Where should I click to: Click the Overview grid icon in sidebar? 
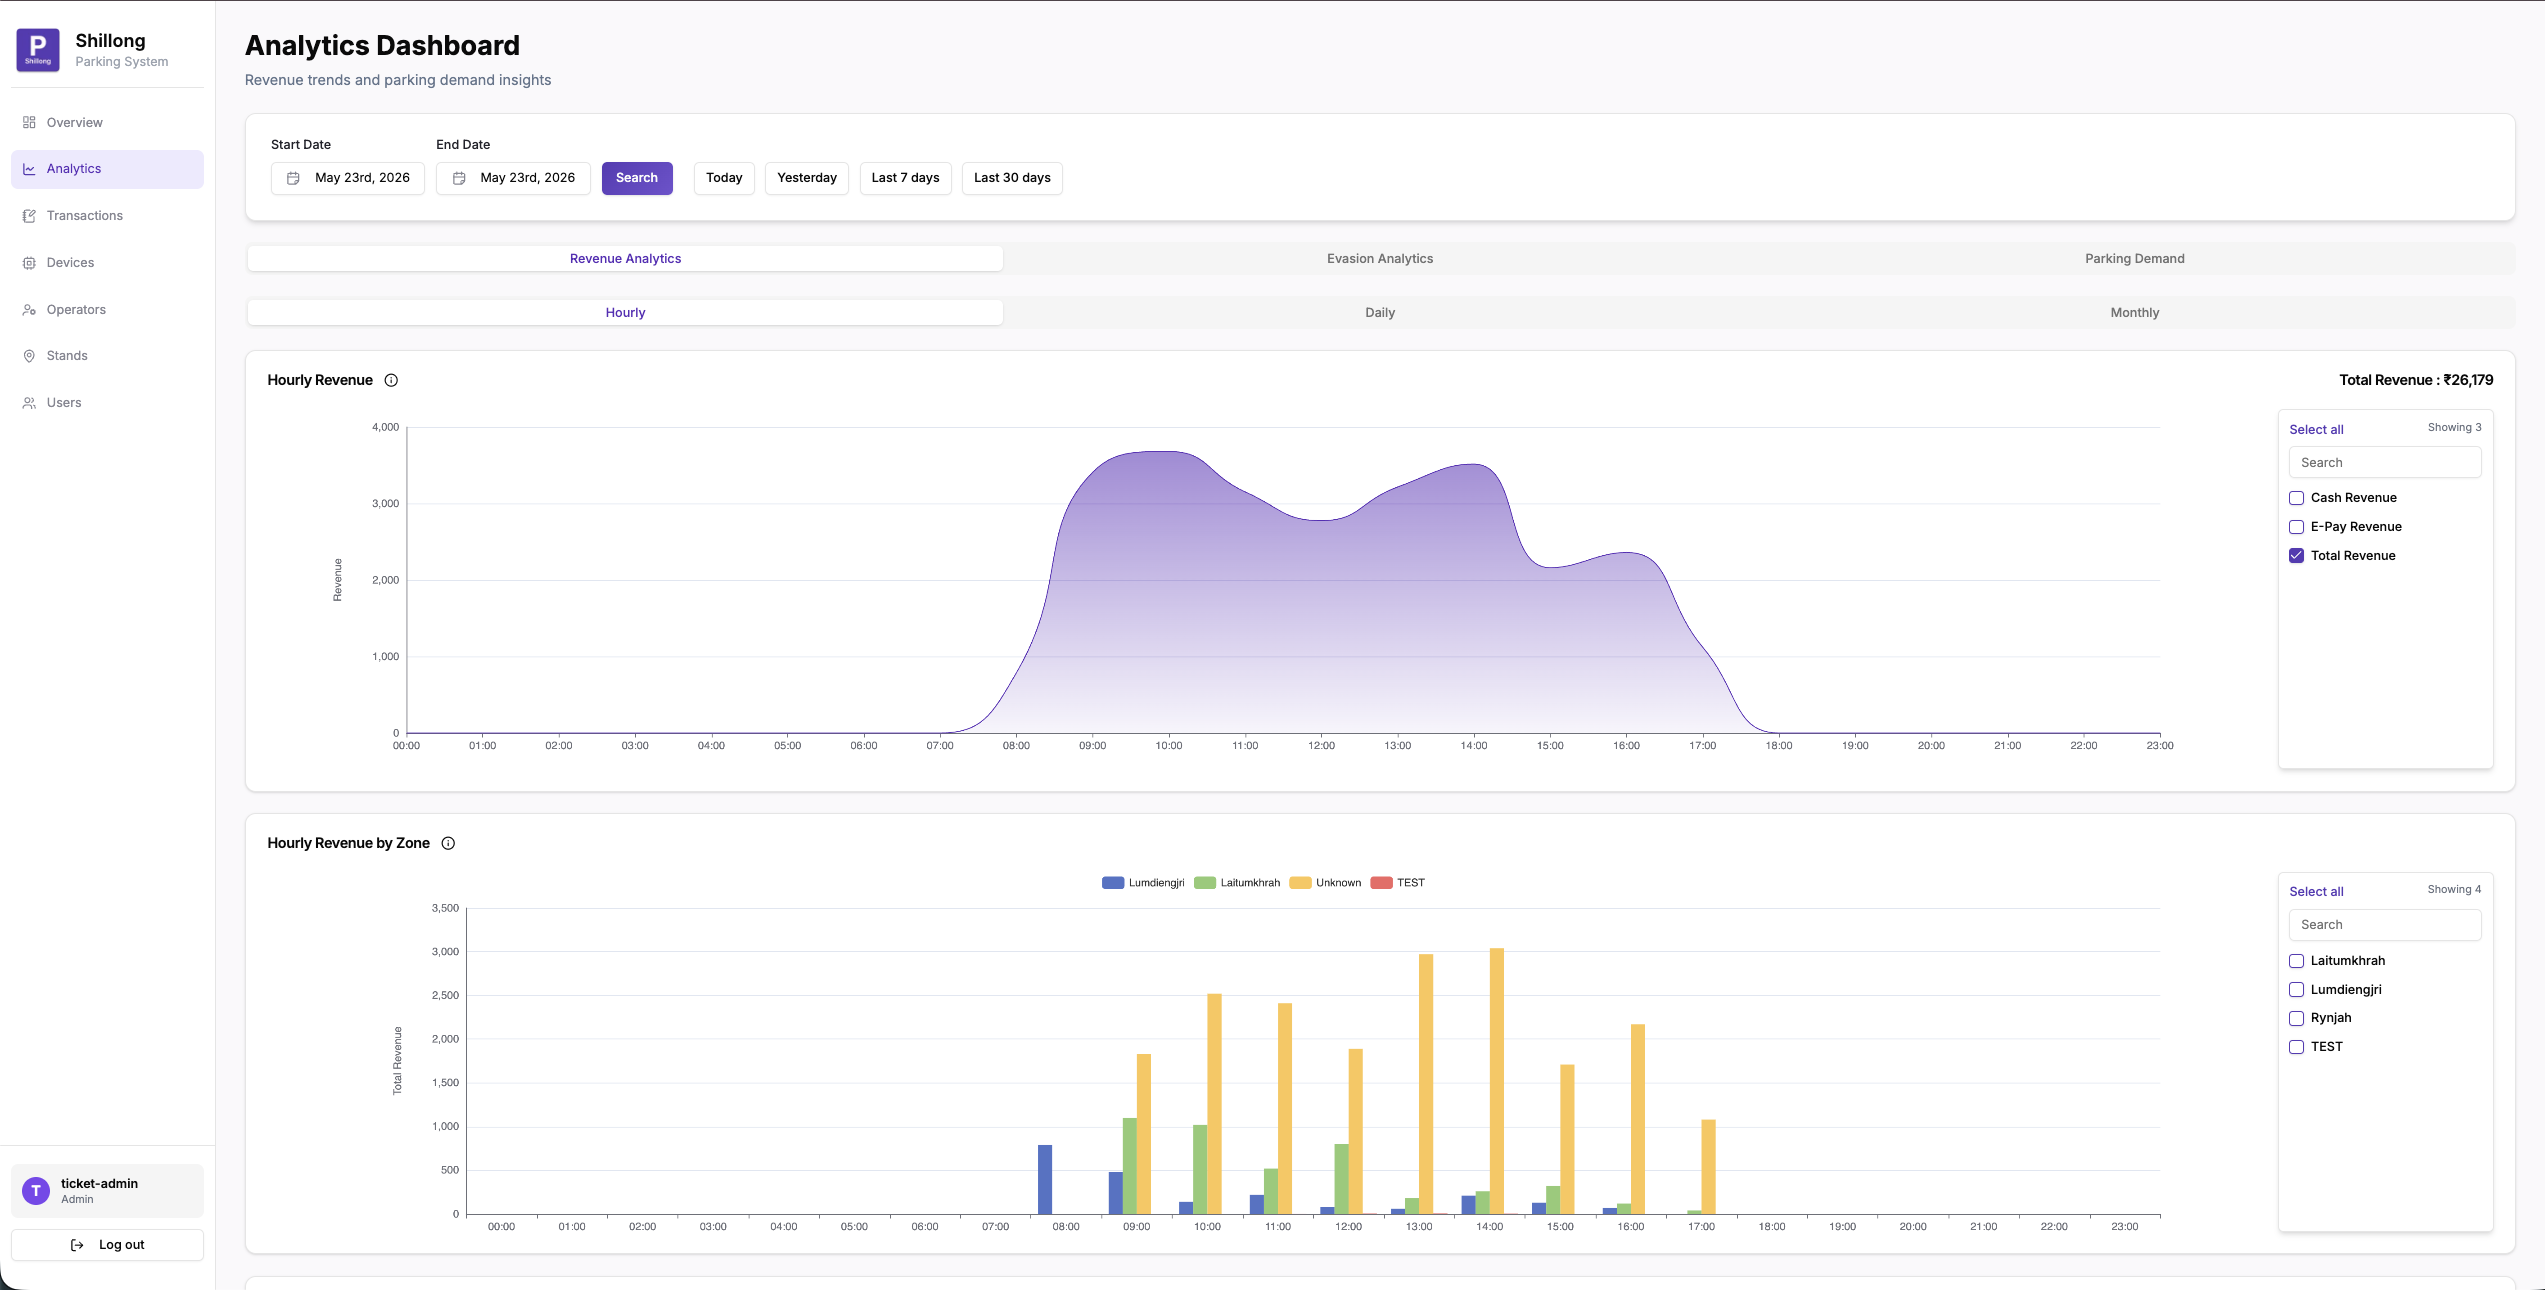tap(29, 122)
